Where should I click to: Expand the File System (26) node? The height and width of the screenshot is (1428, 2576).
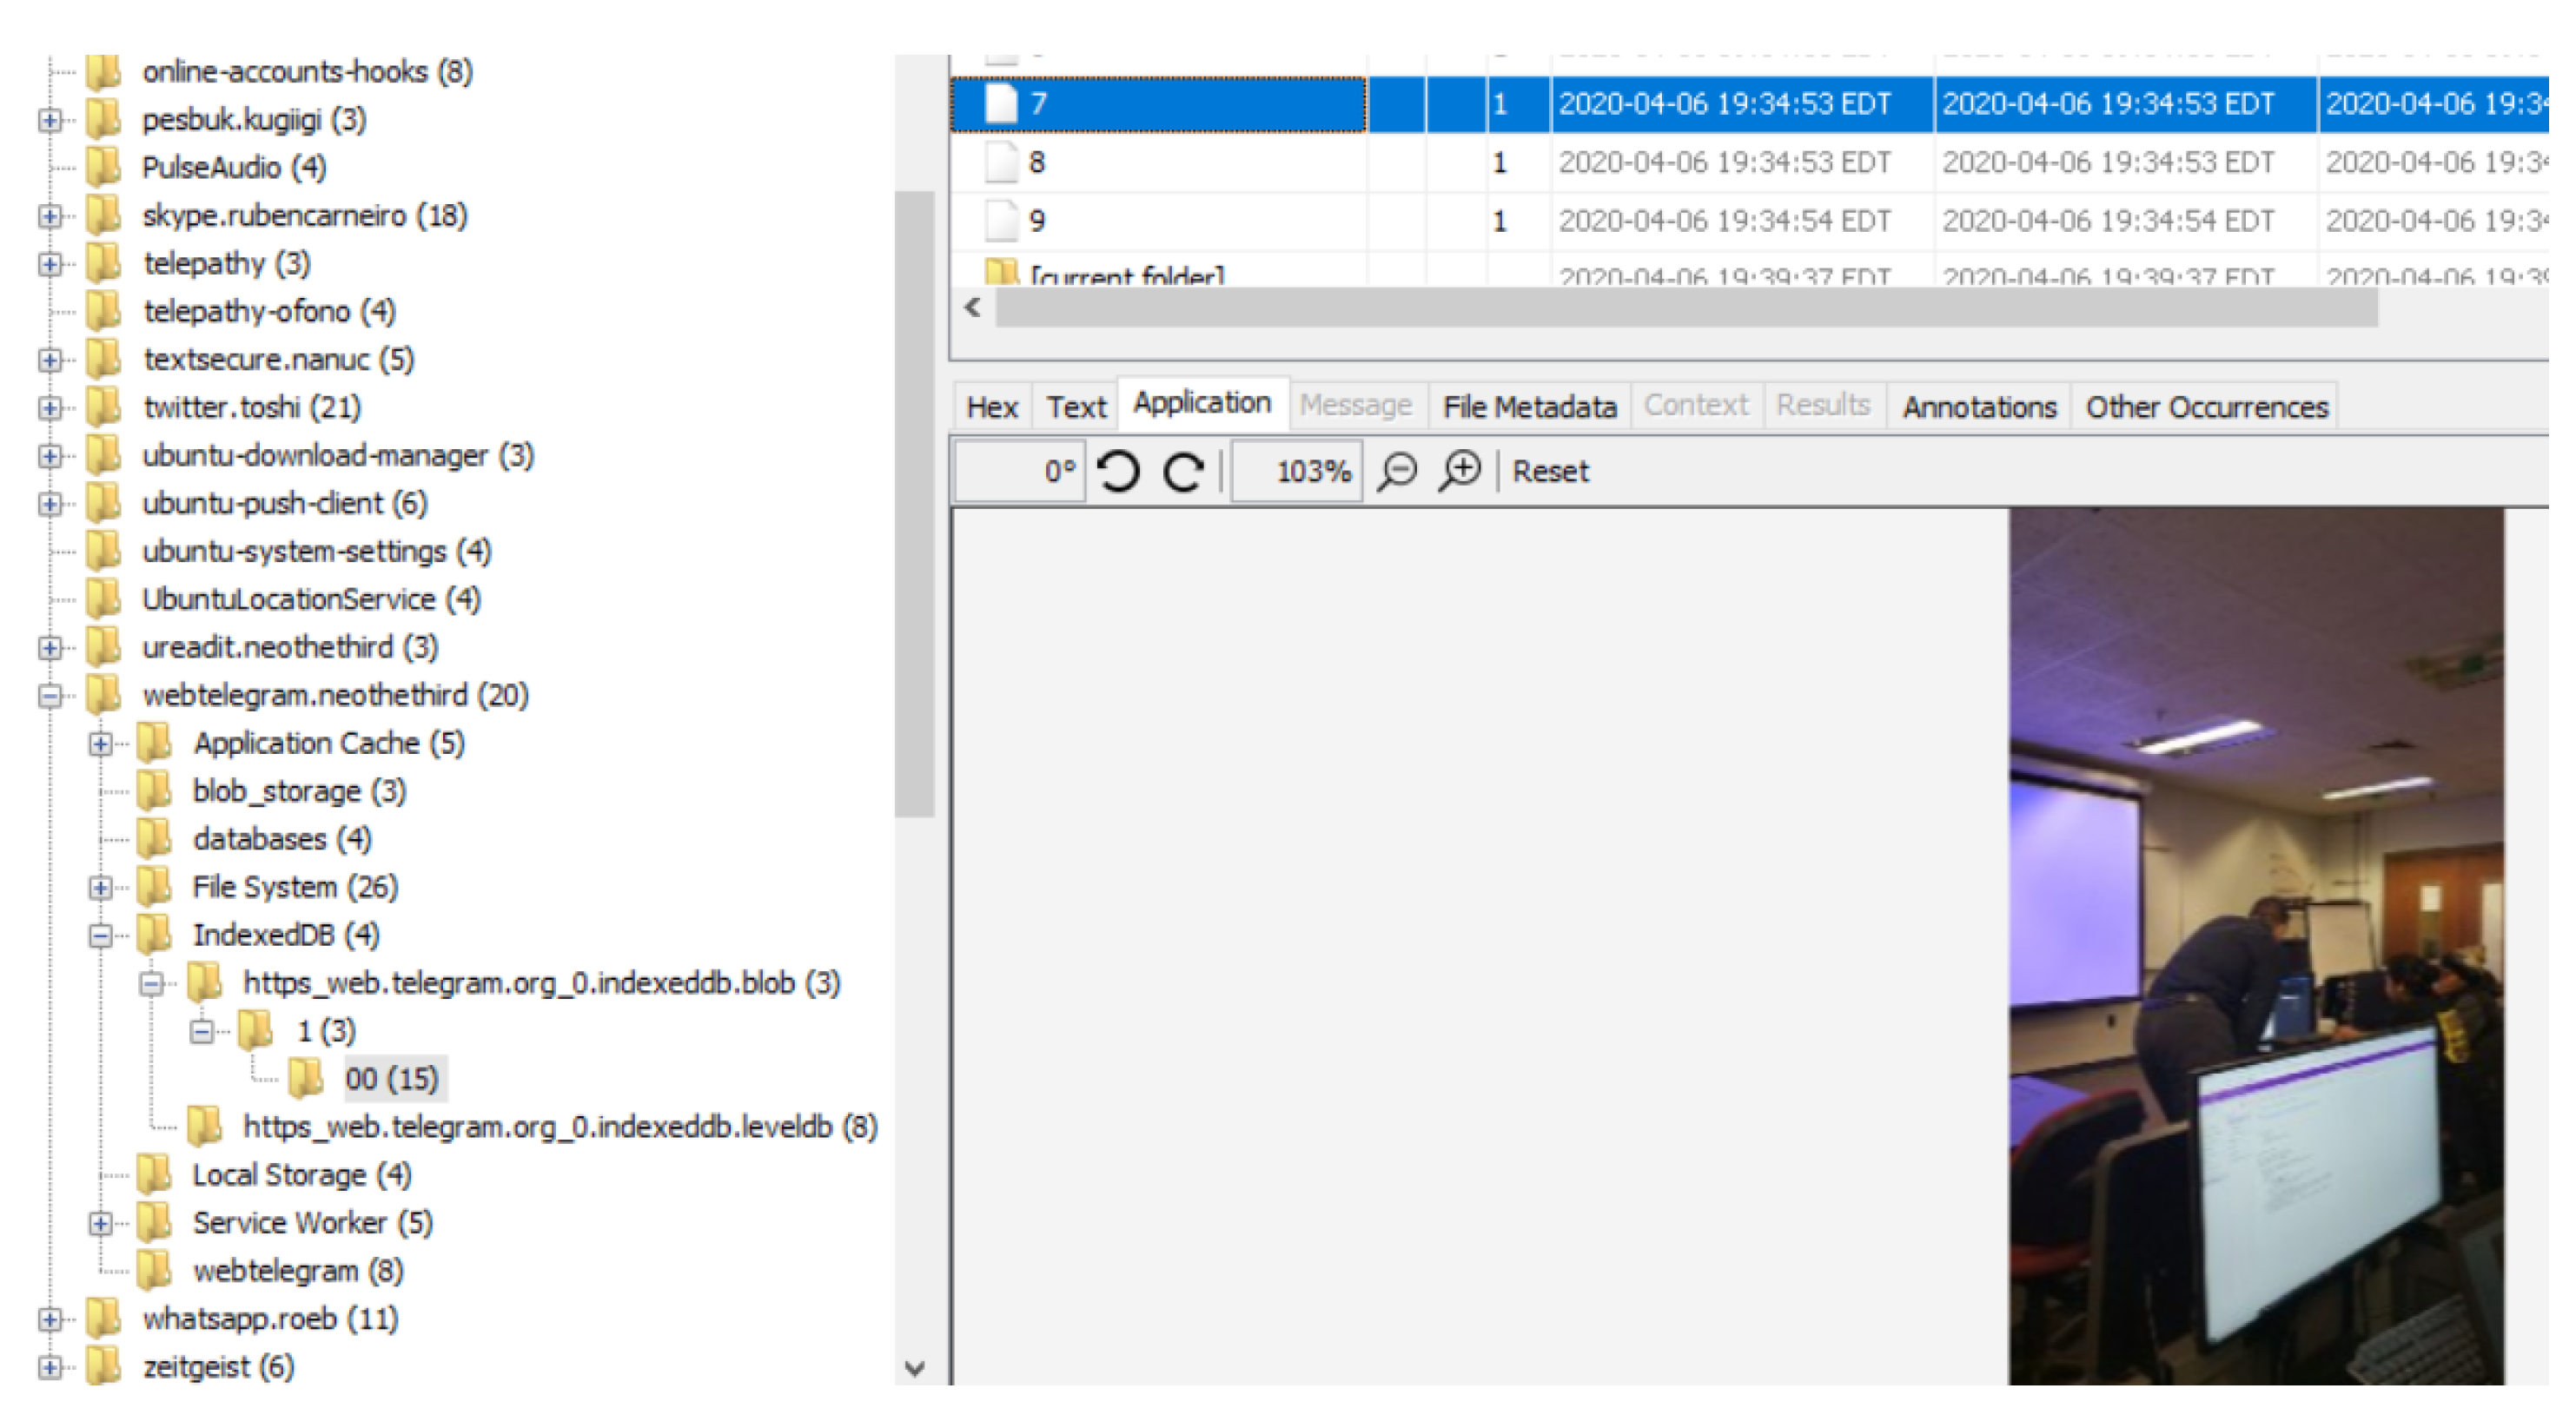(100, 888)
